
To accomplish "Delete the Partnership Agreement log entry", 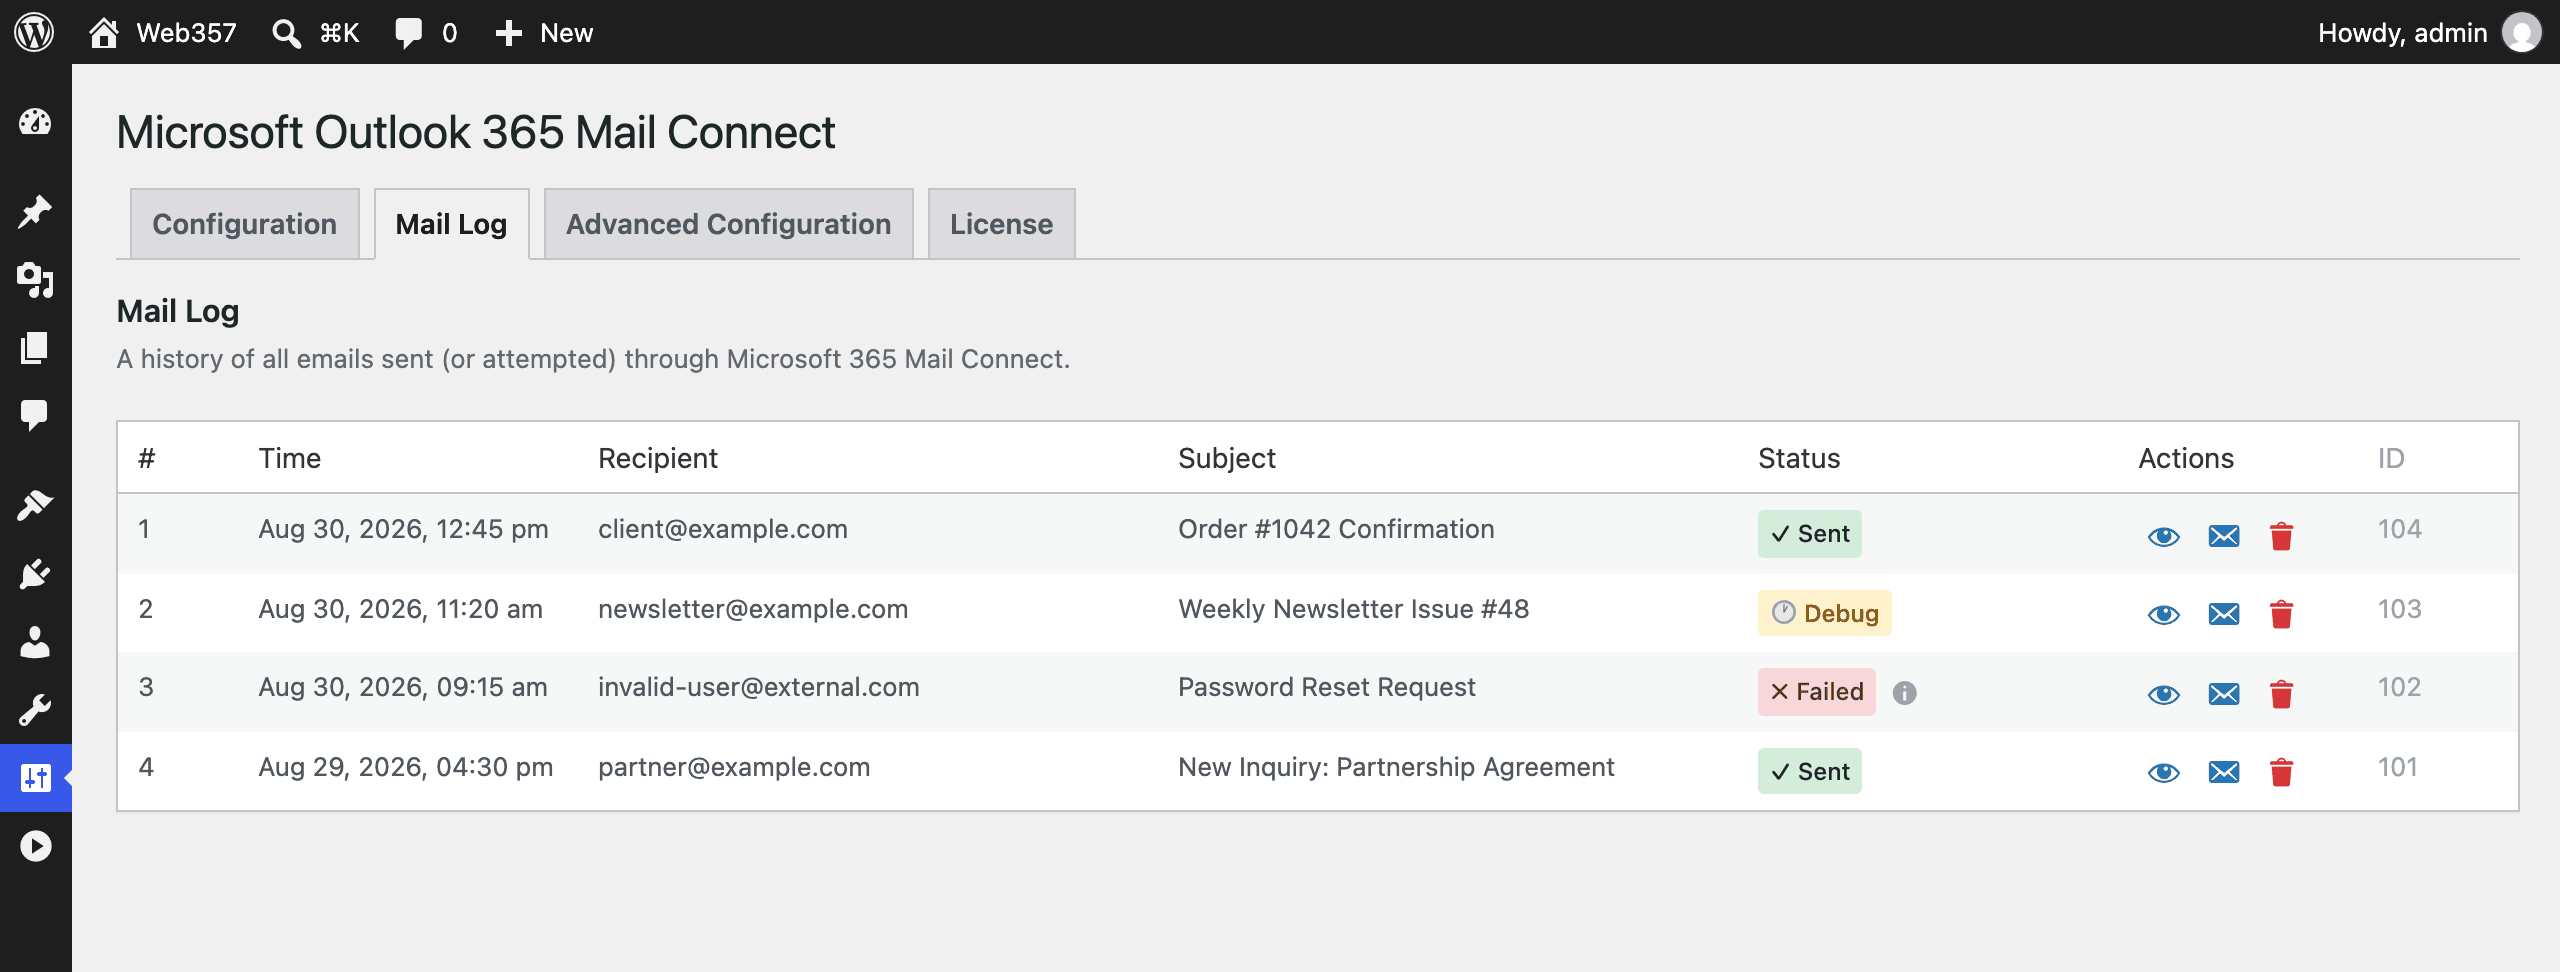I will [x=2282, y=772].
